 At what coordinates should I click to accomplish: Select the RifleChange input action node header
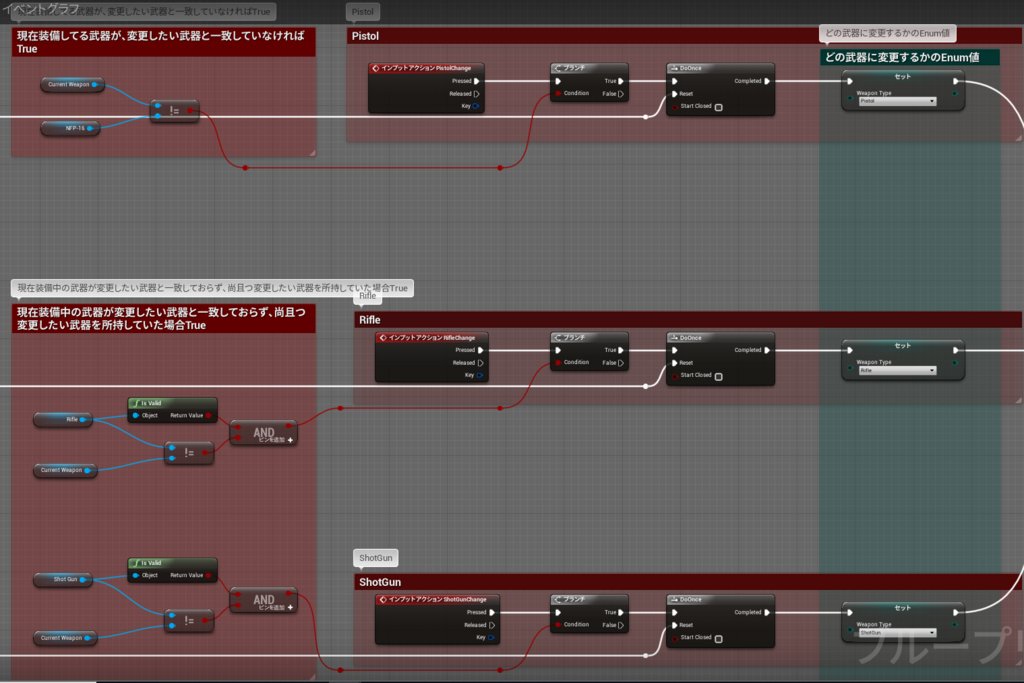(x=432, y=338)
